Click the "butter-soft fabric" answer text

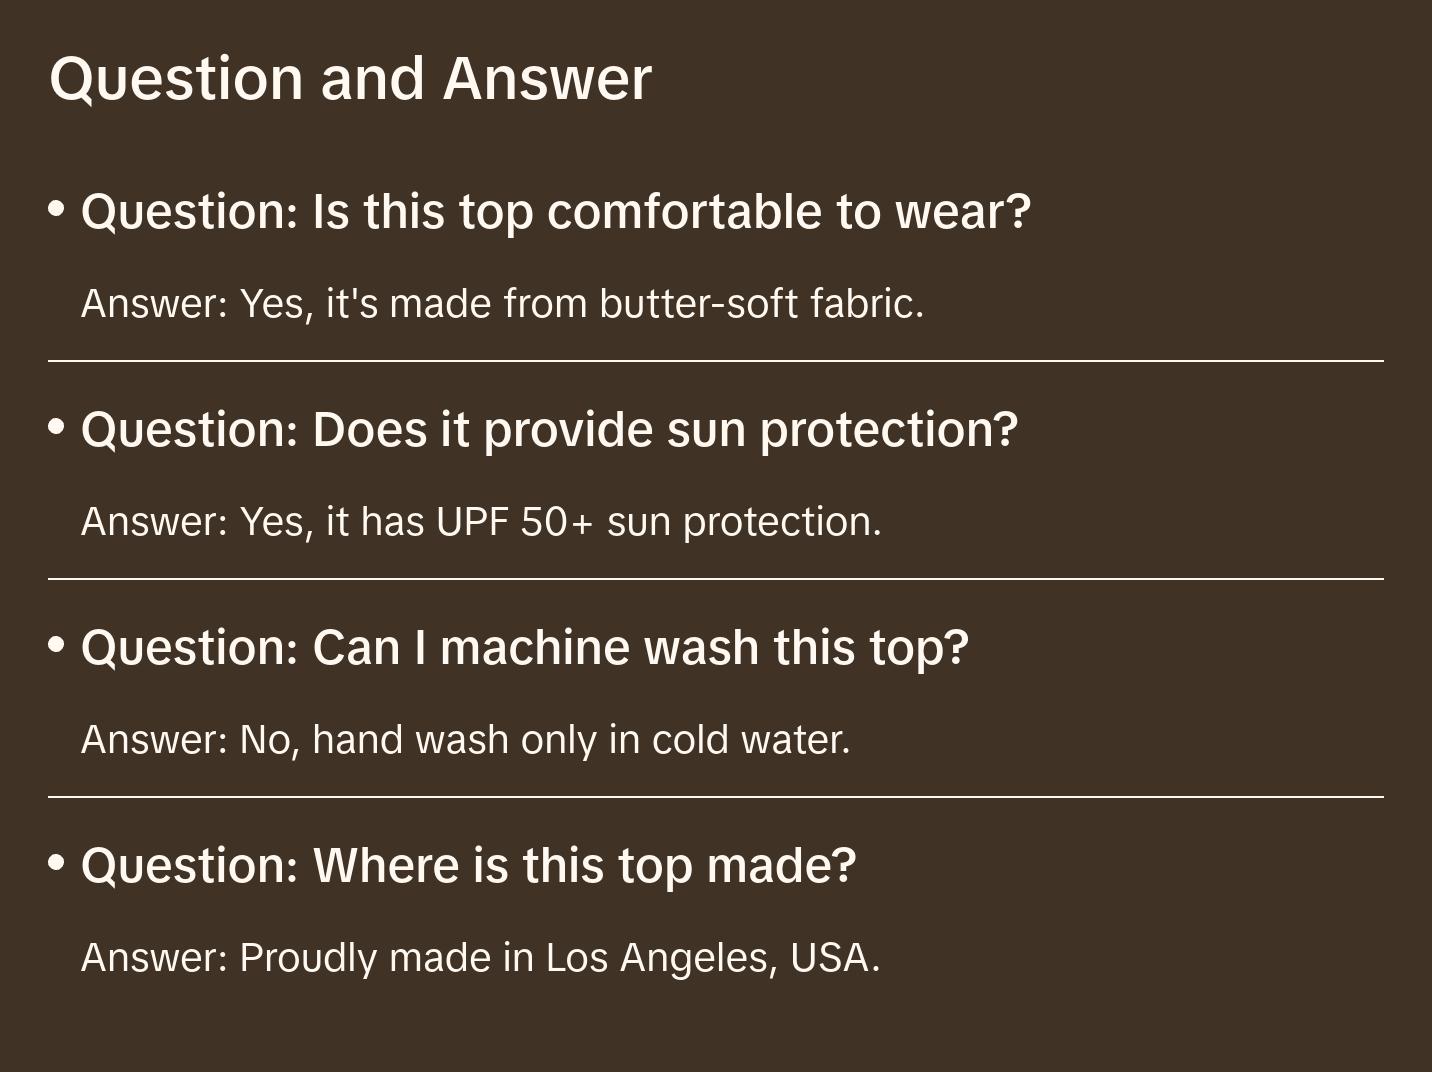coord(761,304)
